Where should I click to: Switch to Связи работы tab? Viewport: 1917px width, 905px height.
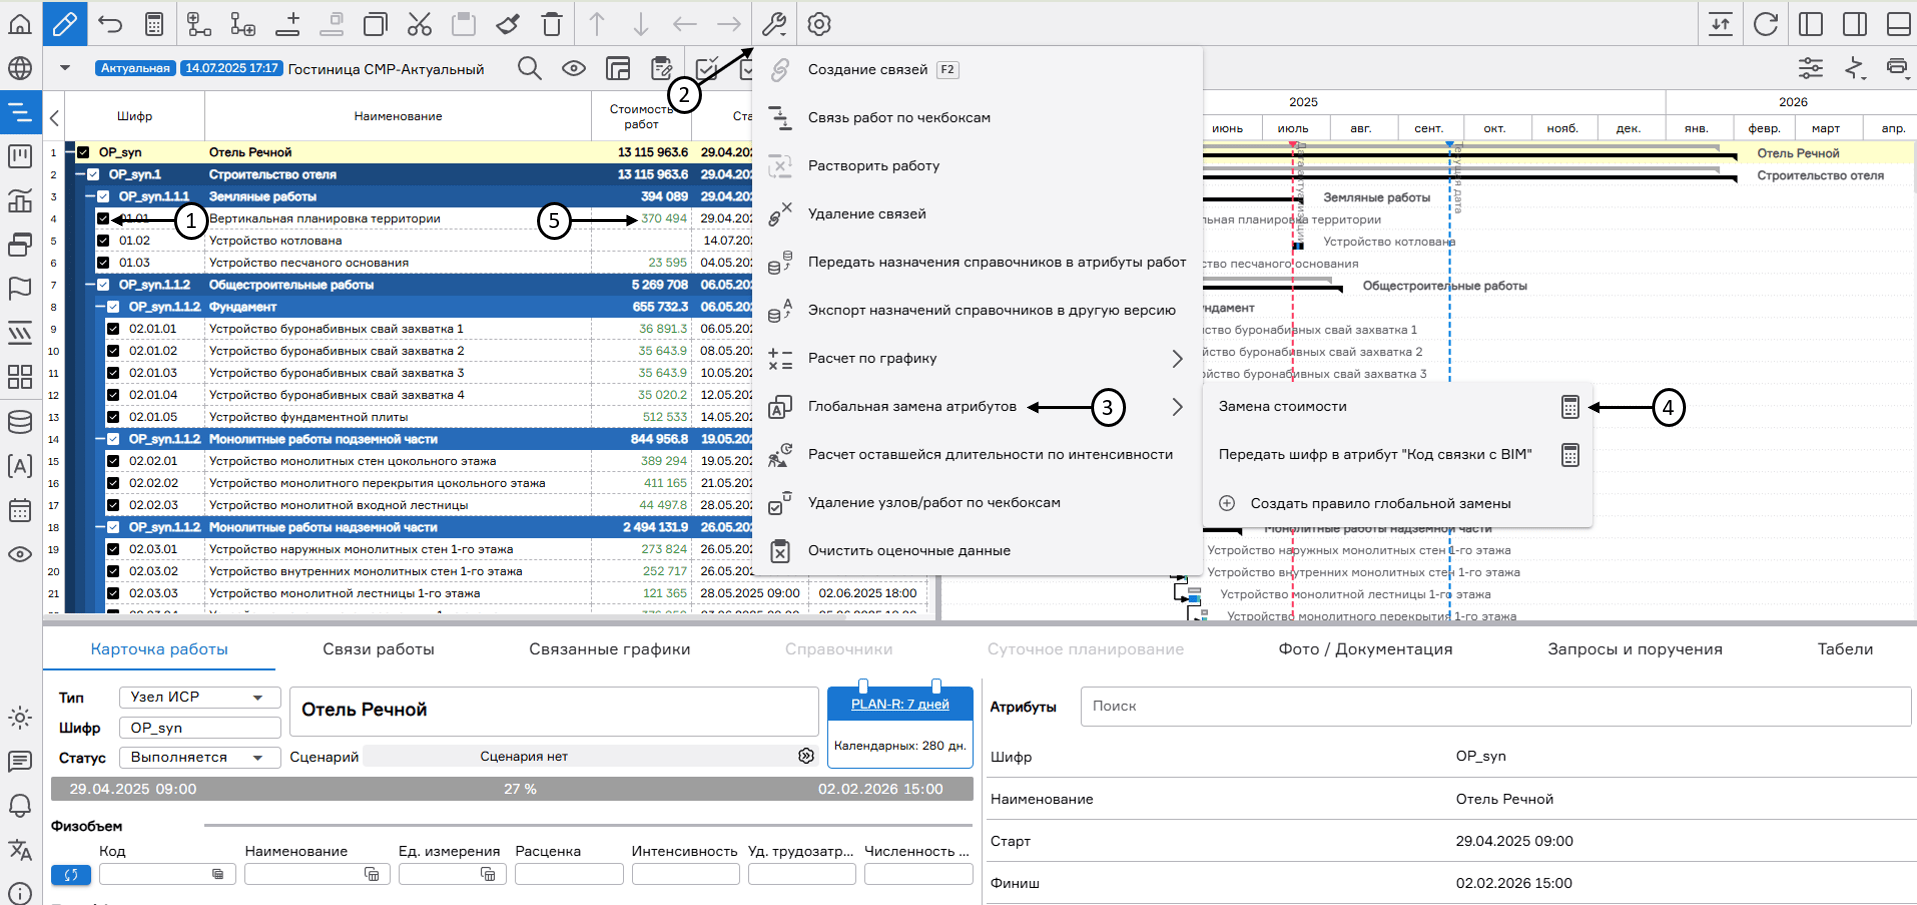[378, 649]
